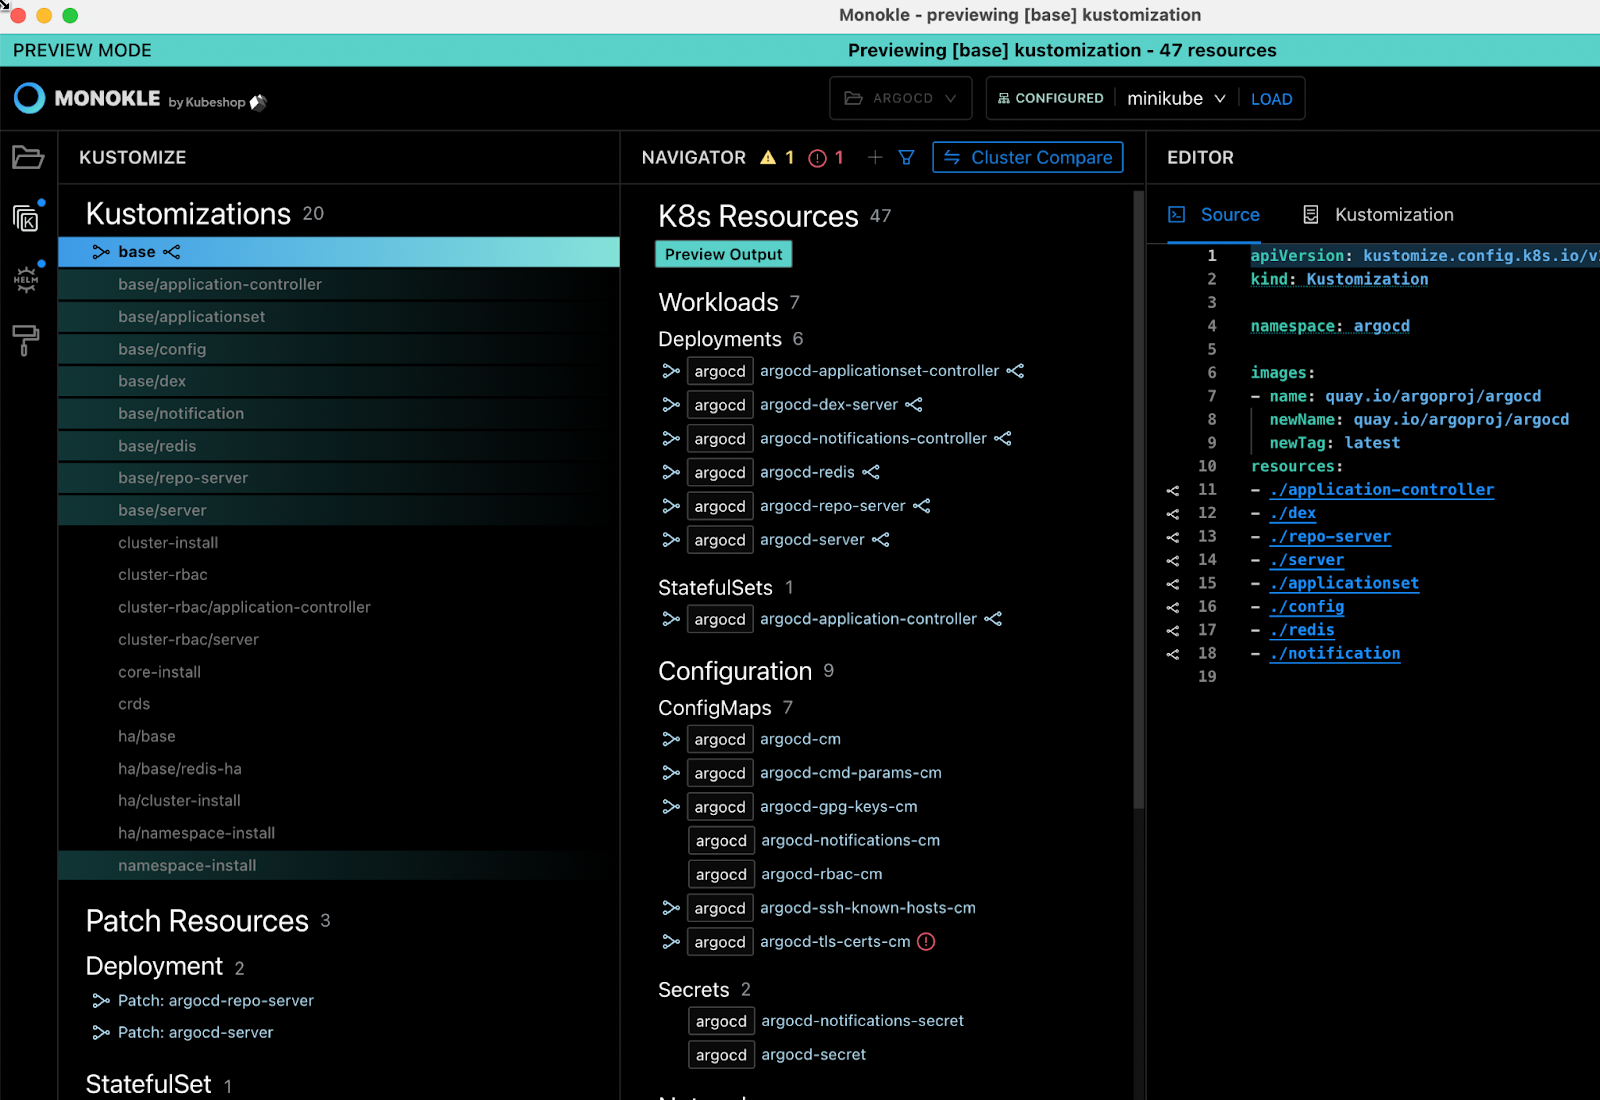
Task: Click the error icon beside argocd-tls-certs-cm
Action: click(x=926, y=942)
